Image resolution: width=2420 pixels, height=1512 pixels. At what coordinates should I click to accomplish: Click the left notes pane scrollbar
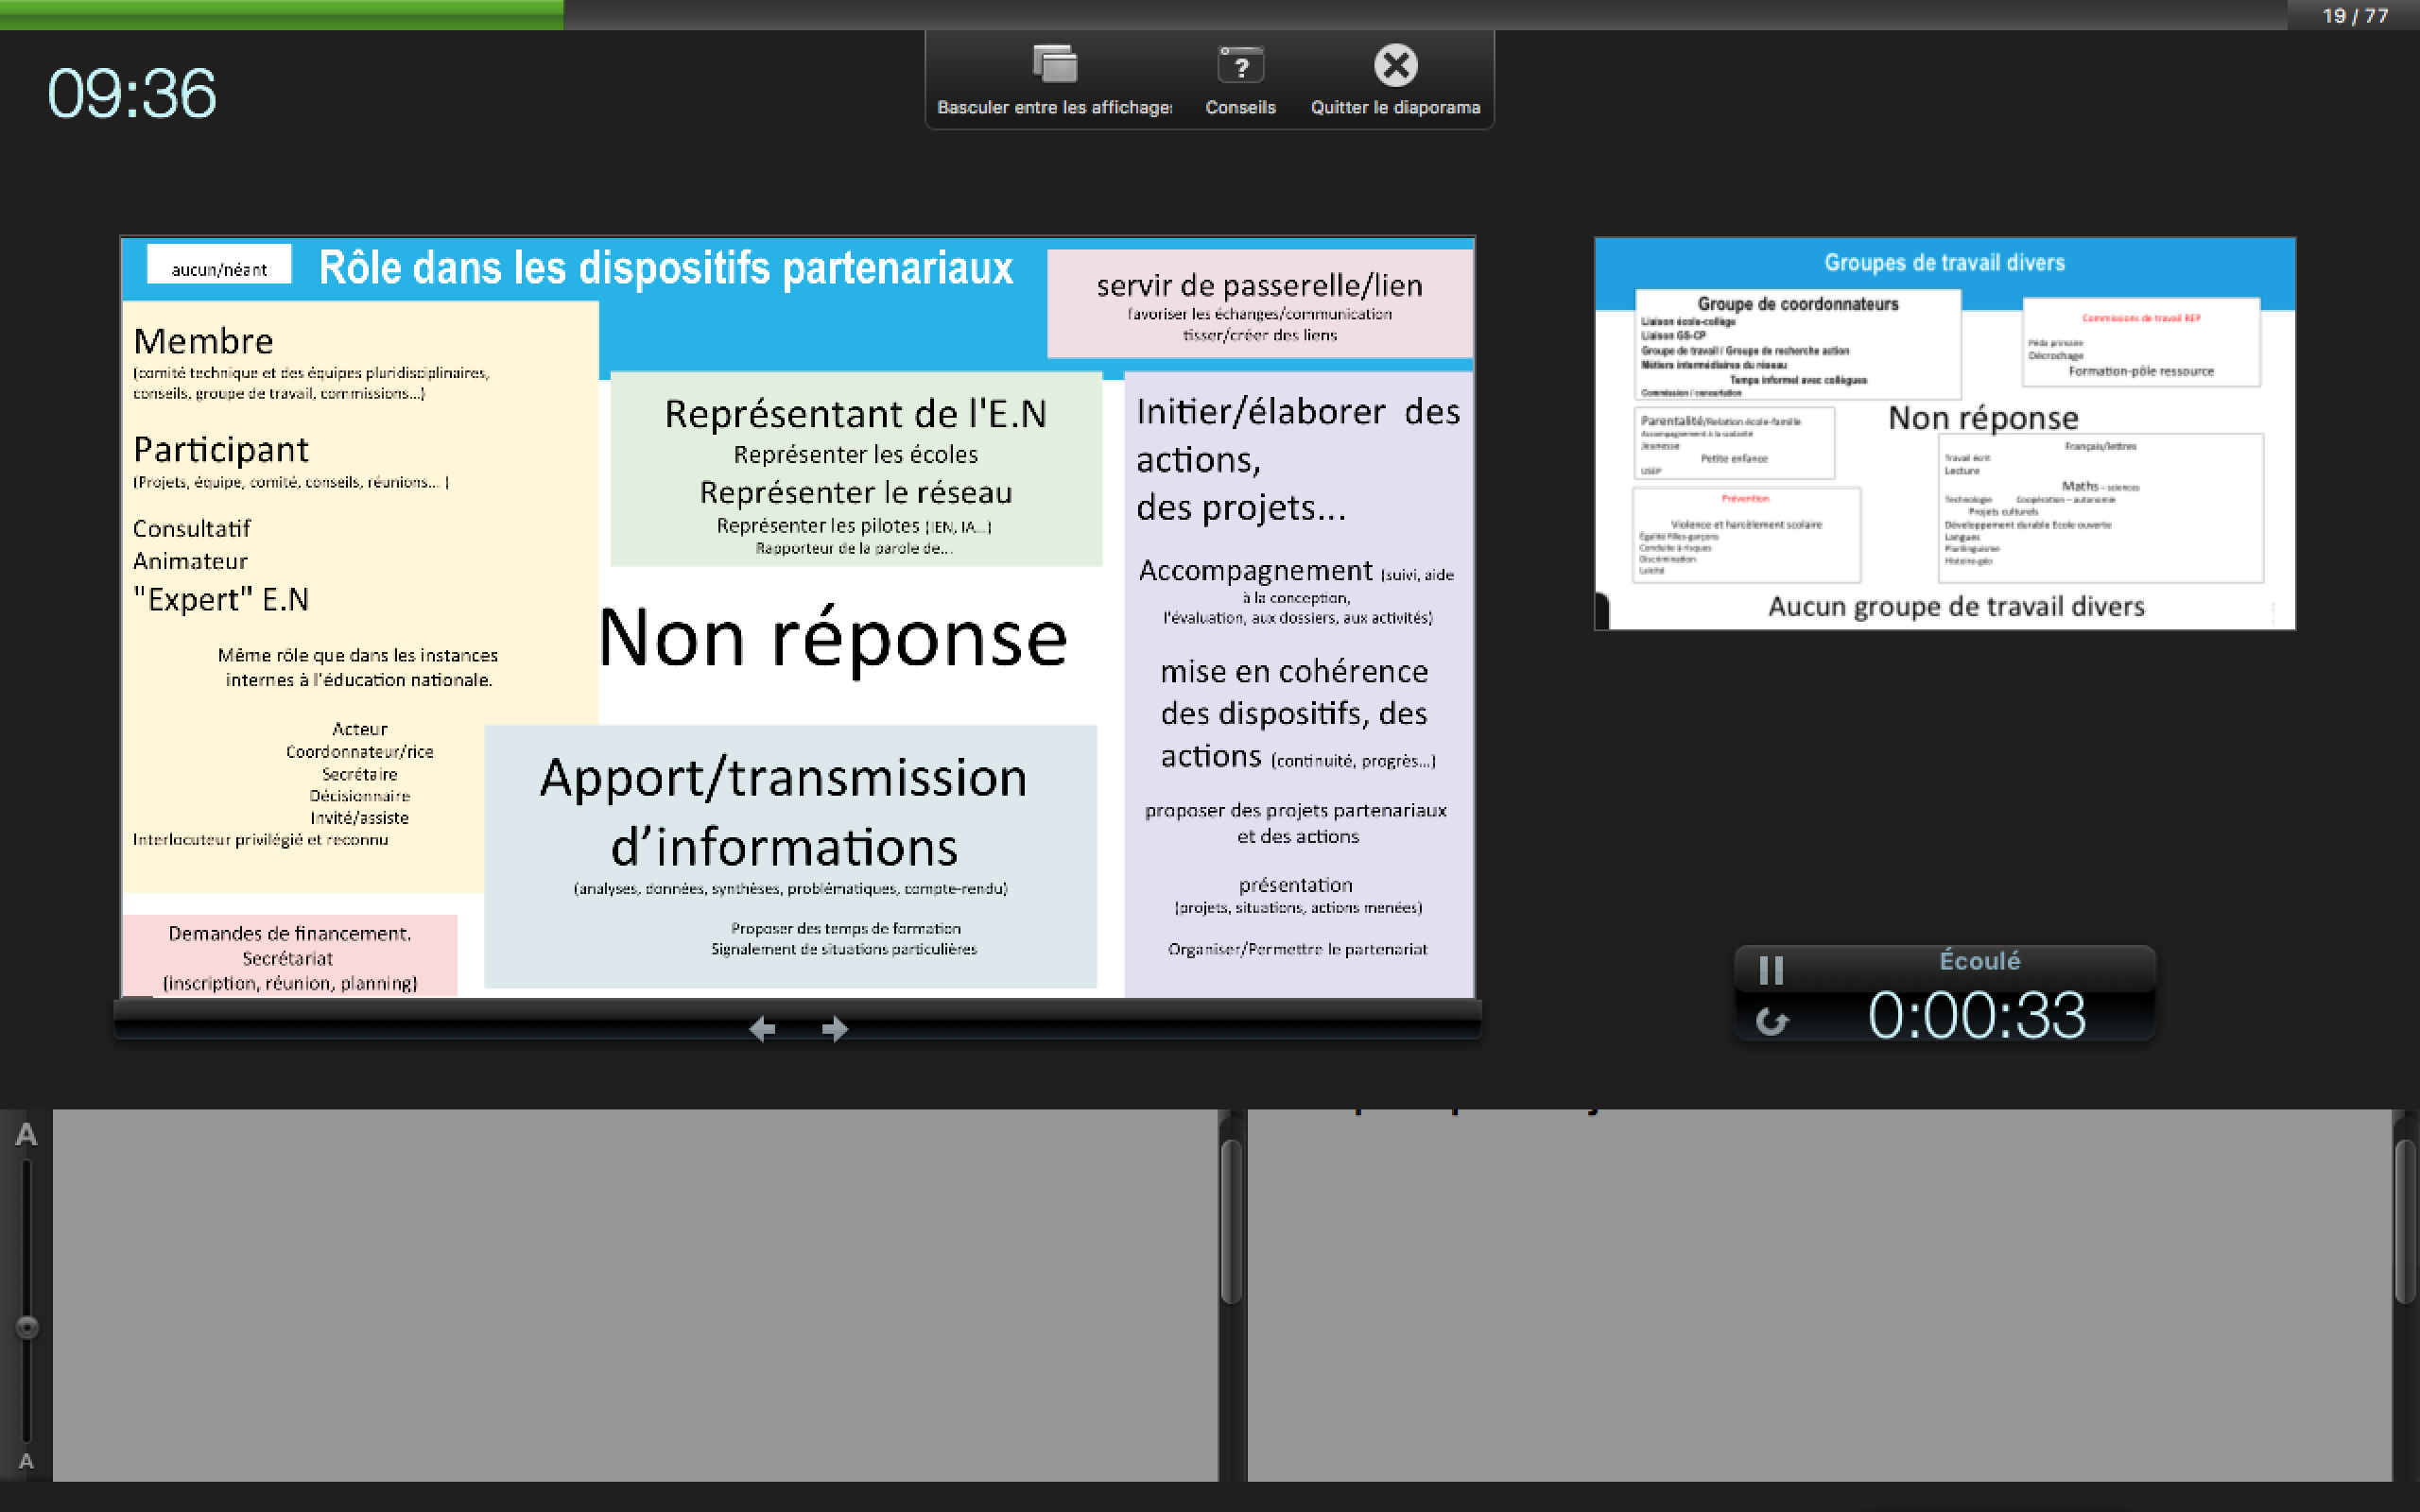pyautogui.click(x=1231, y=1222)
